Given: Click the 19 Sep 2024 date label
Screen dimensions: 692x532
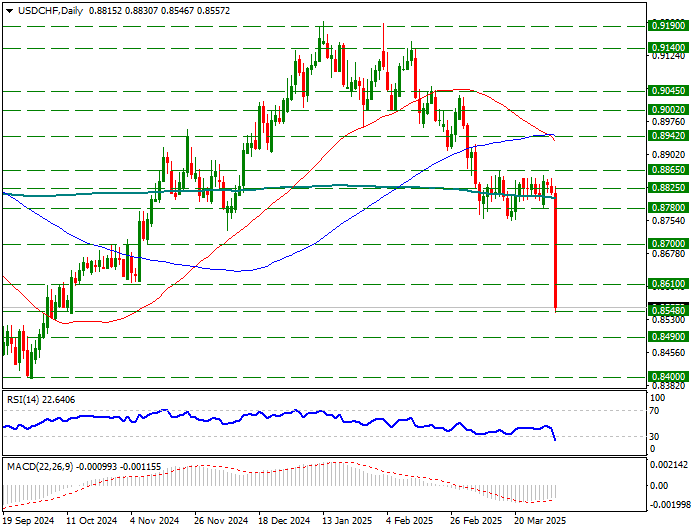Looking at the screenshot, I should (x=28, y=521).
